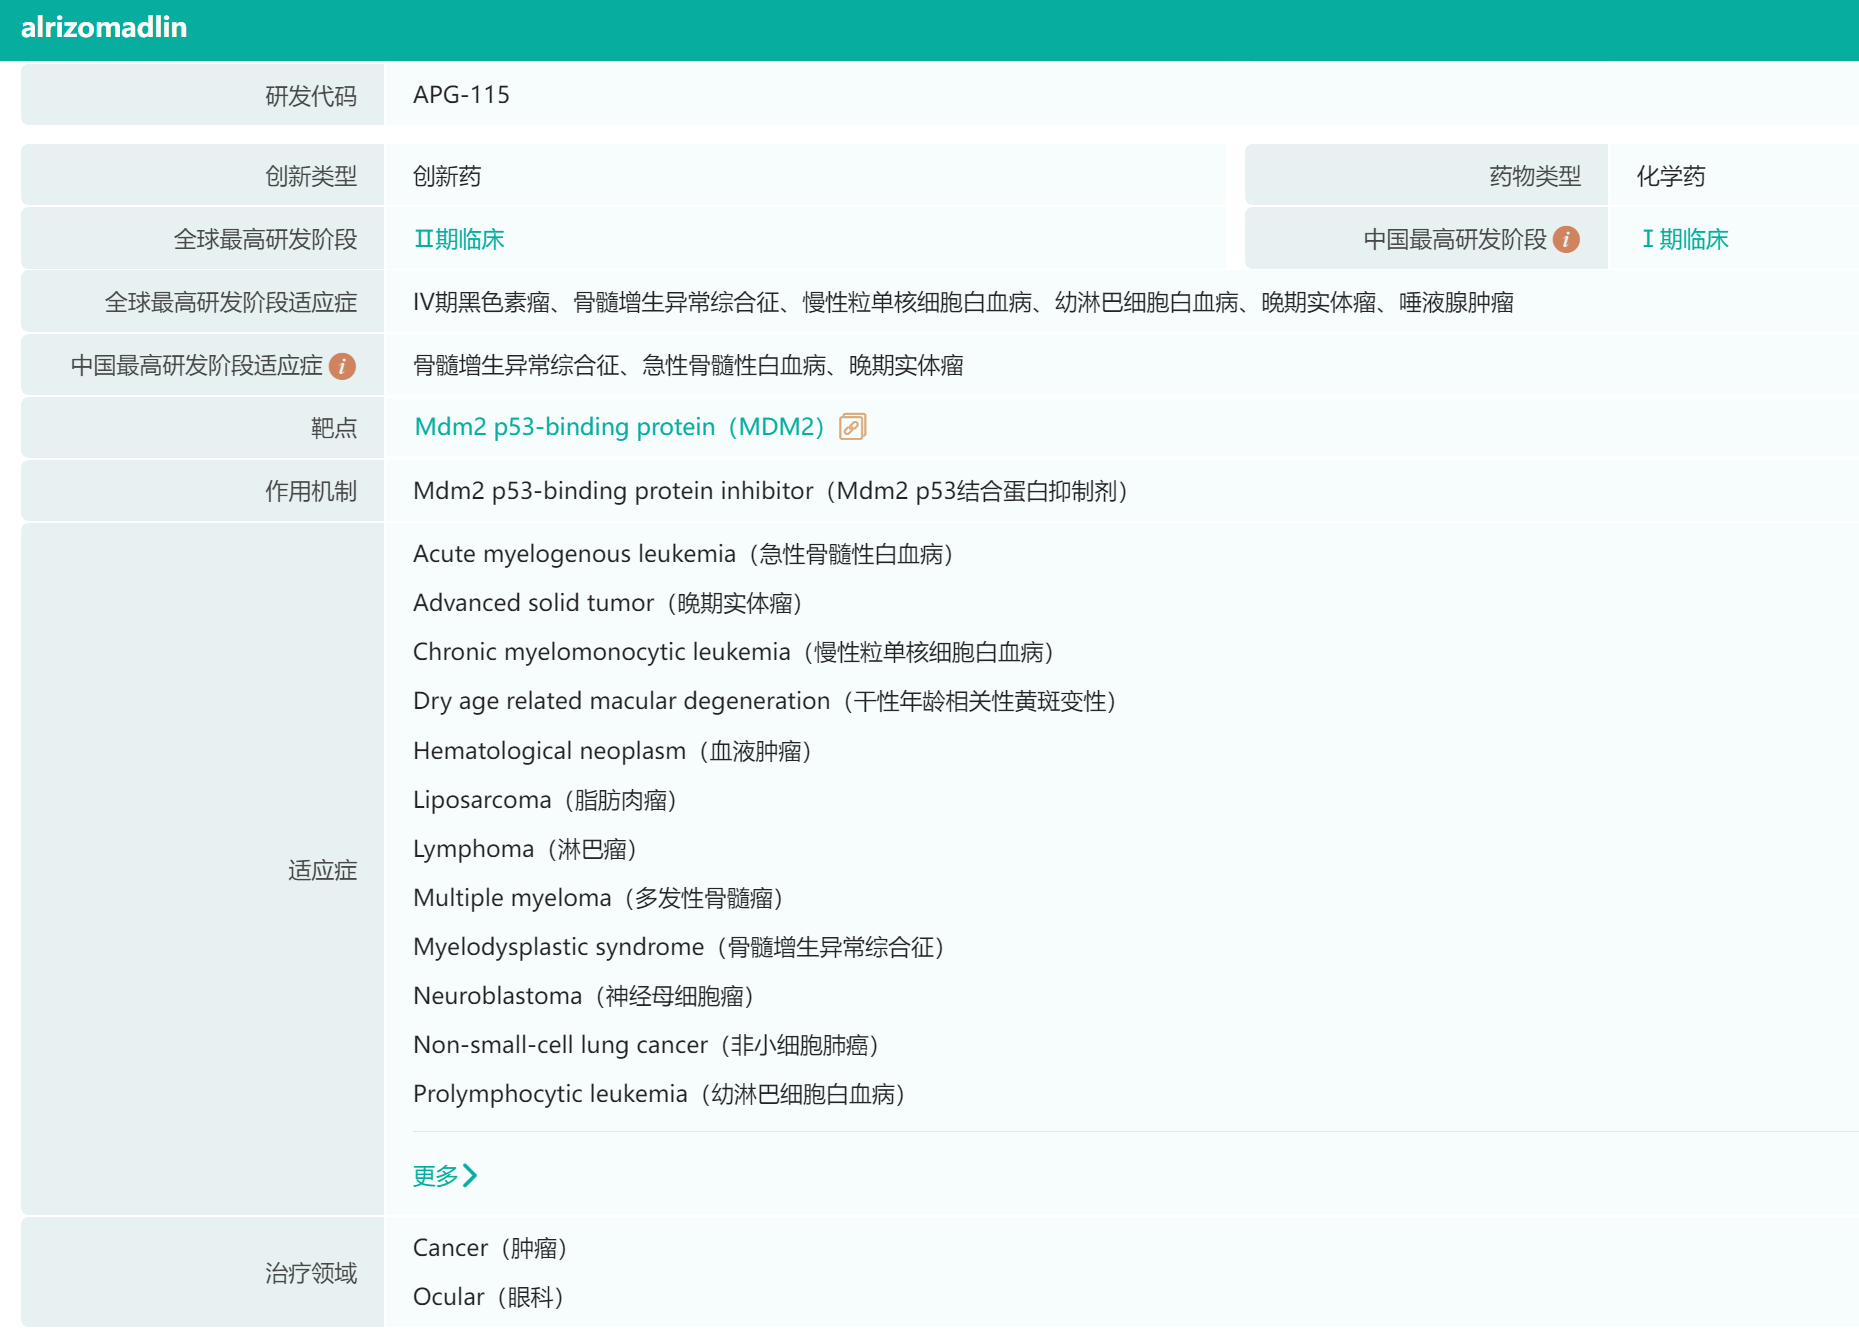The image size is (1859, 1335).
Task: Click the 化学药 drug type value
Action: 1670,177
